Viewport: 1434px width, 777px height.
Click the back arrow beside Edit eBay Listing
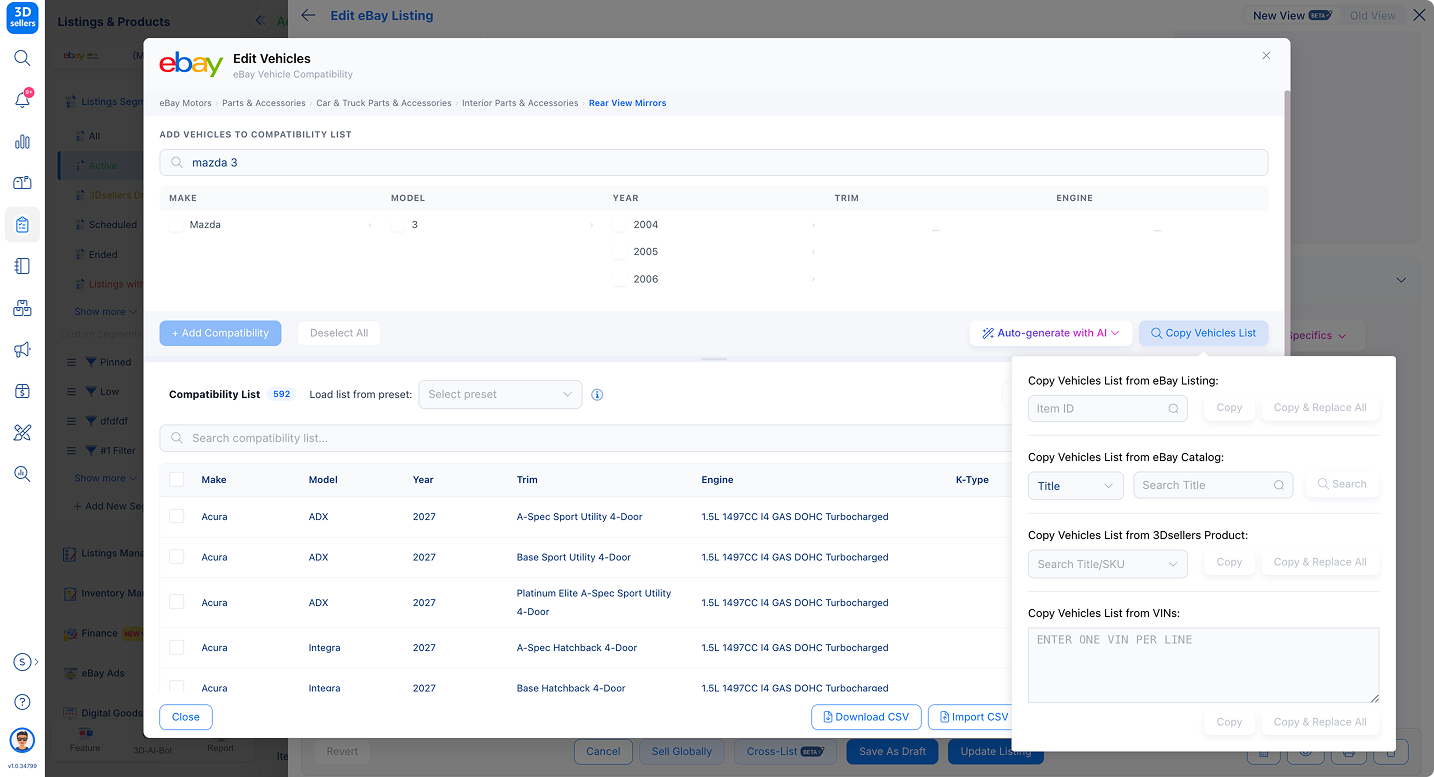[308, 16]
